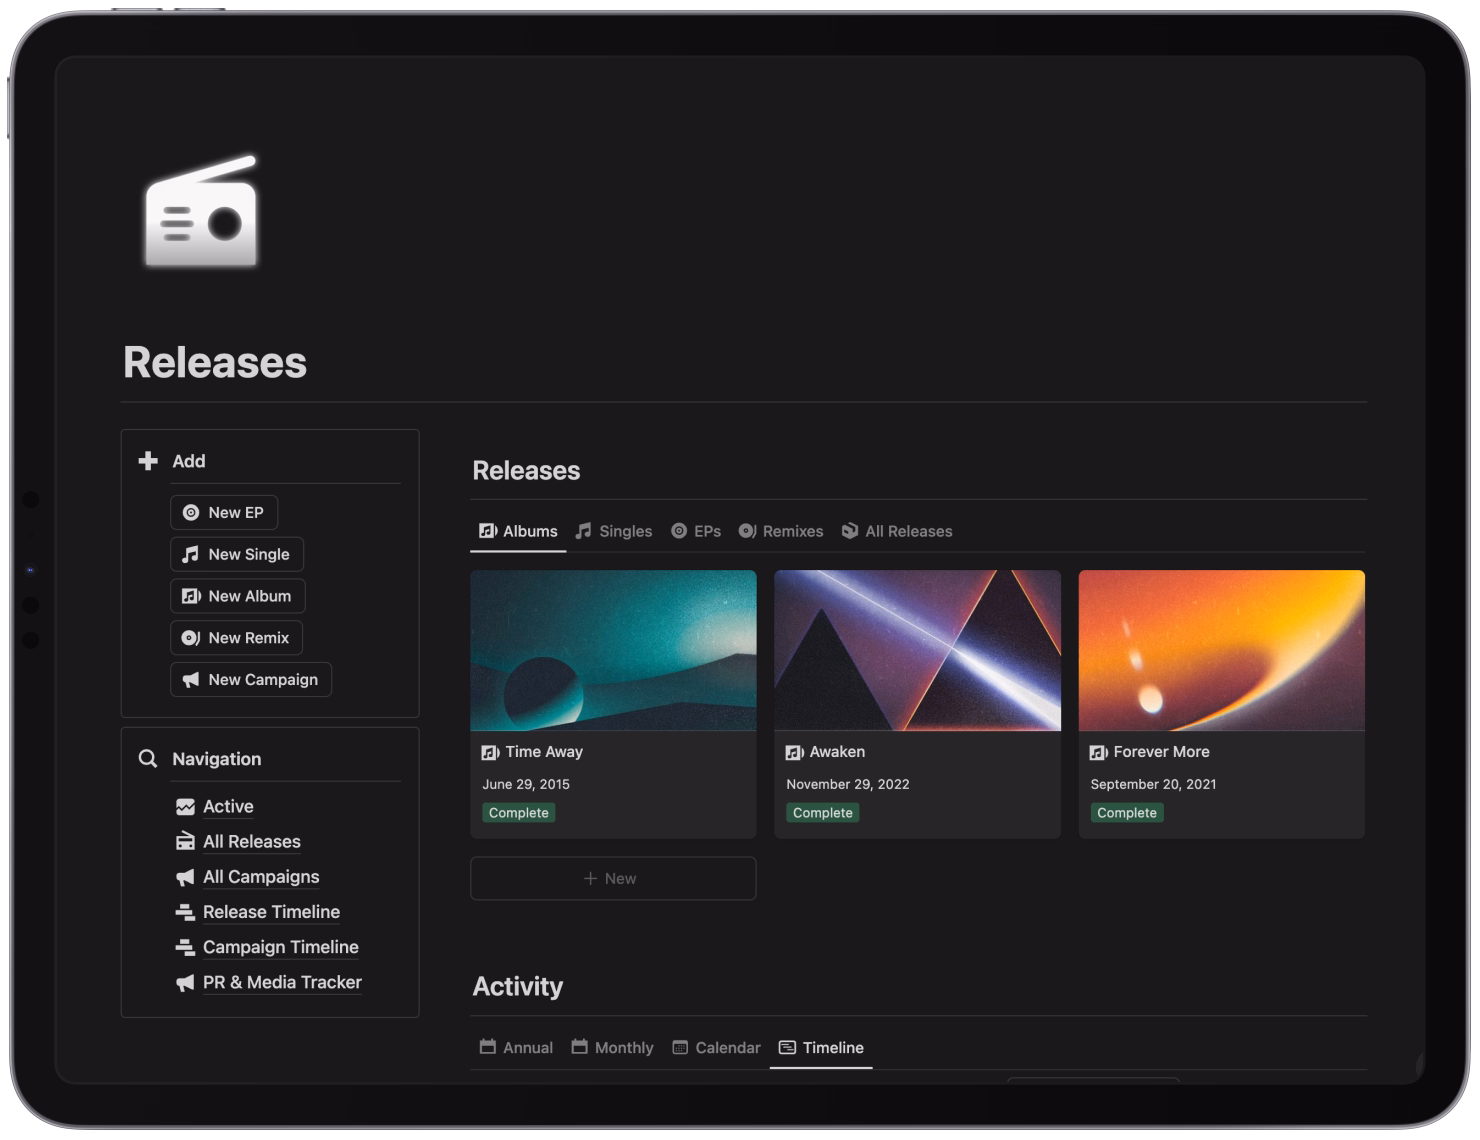Click the chart icon next to Active

[x=185, y=806]
